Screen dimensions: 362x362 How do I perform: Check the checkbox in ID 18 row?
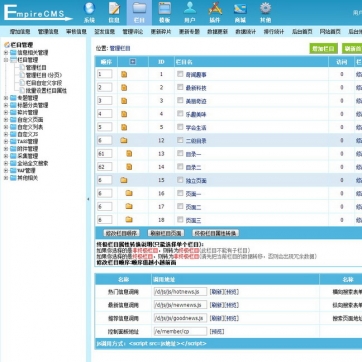click(180, 219)
